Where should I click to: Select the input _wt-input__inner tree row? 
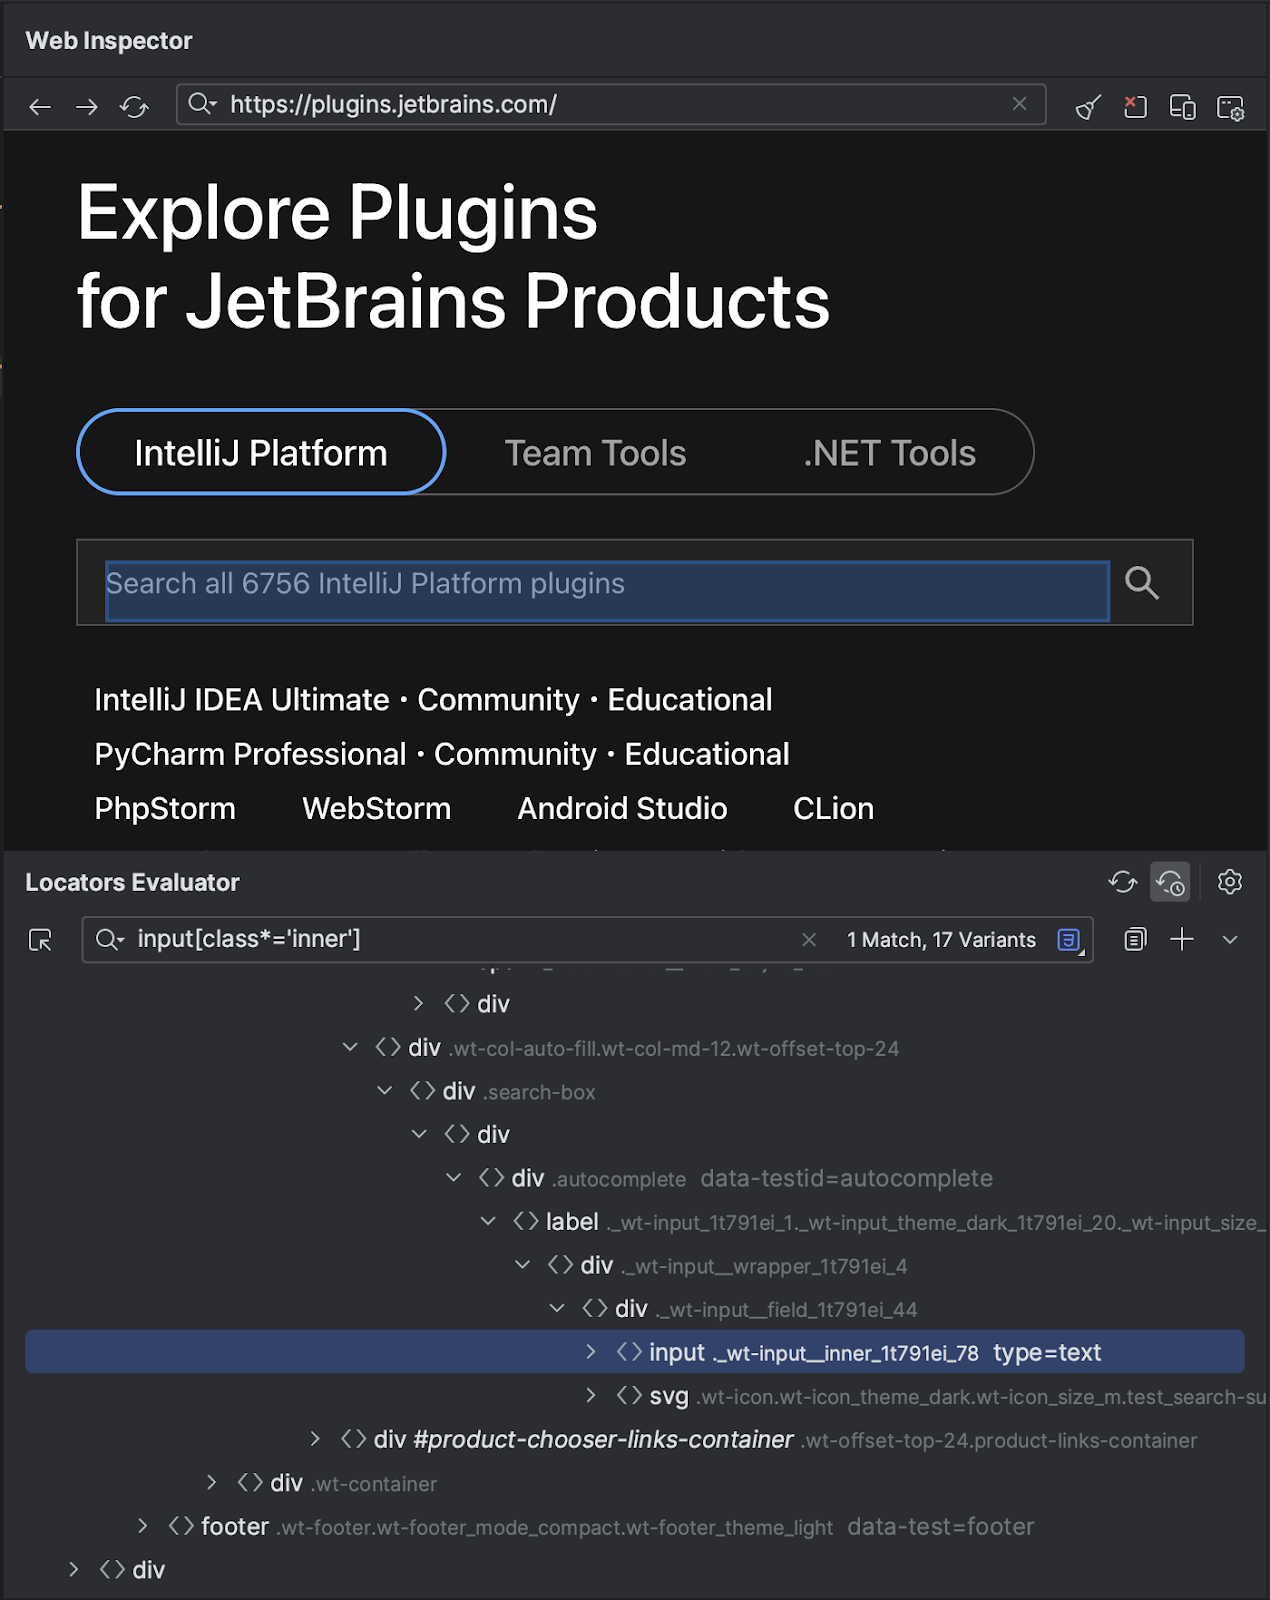pos(635,1352)
